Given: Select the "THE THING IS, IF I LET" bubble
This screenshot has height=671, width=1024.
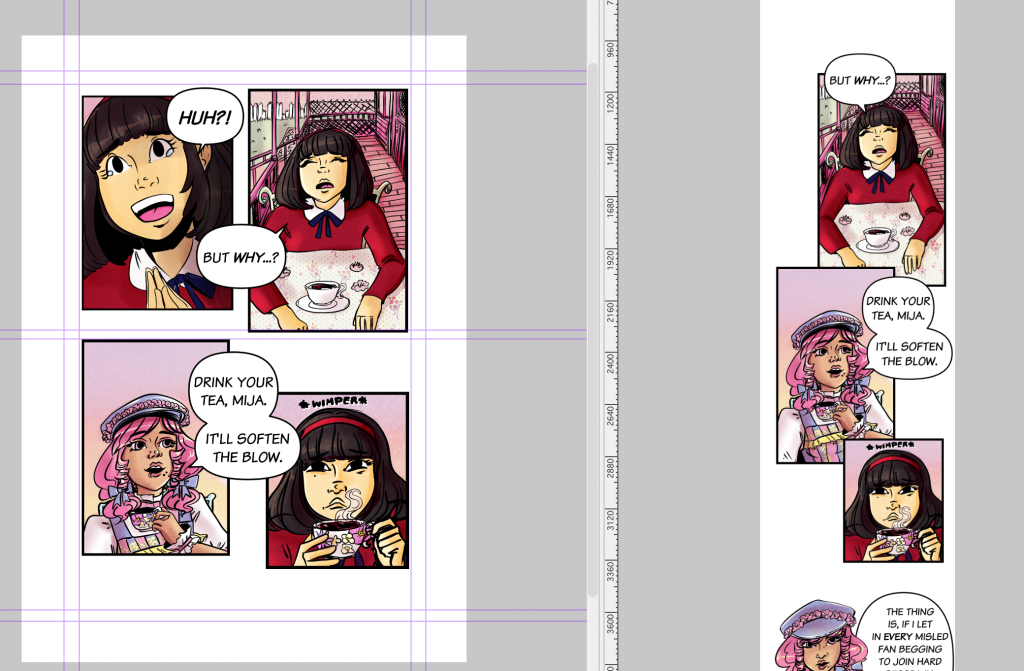Looking at the screenshot, I should (909, 632).
